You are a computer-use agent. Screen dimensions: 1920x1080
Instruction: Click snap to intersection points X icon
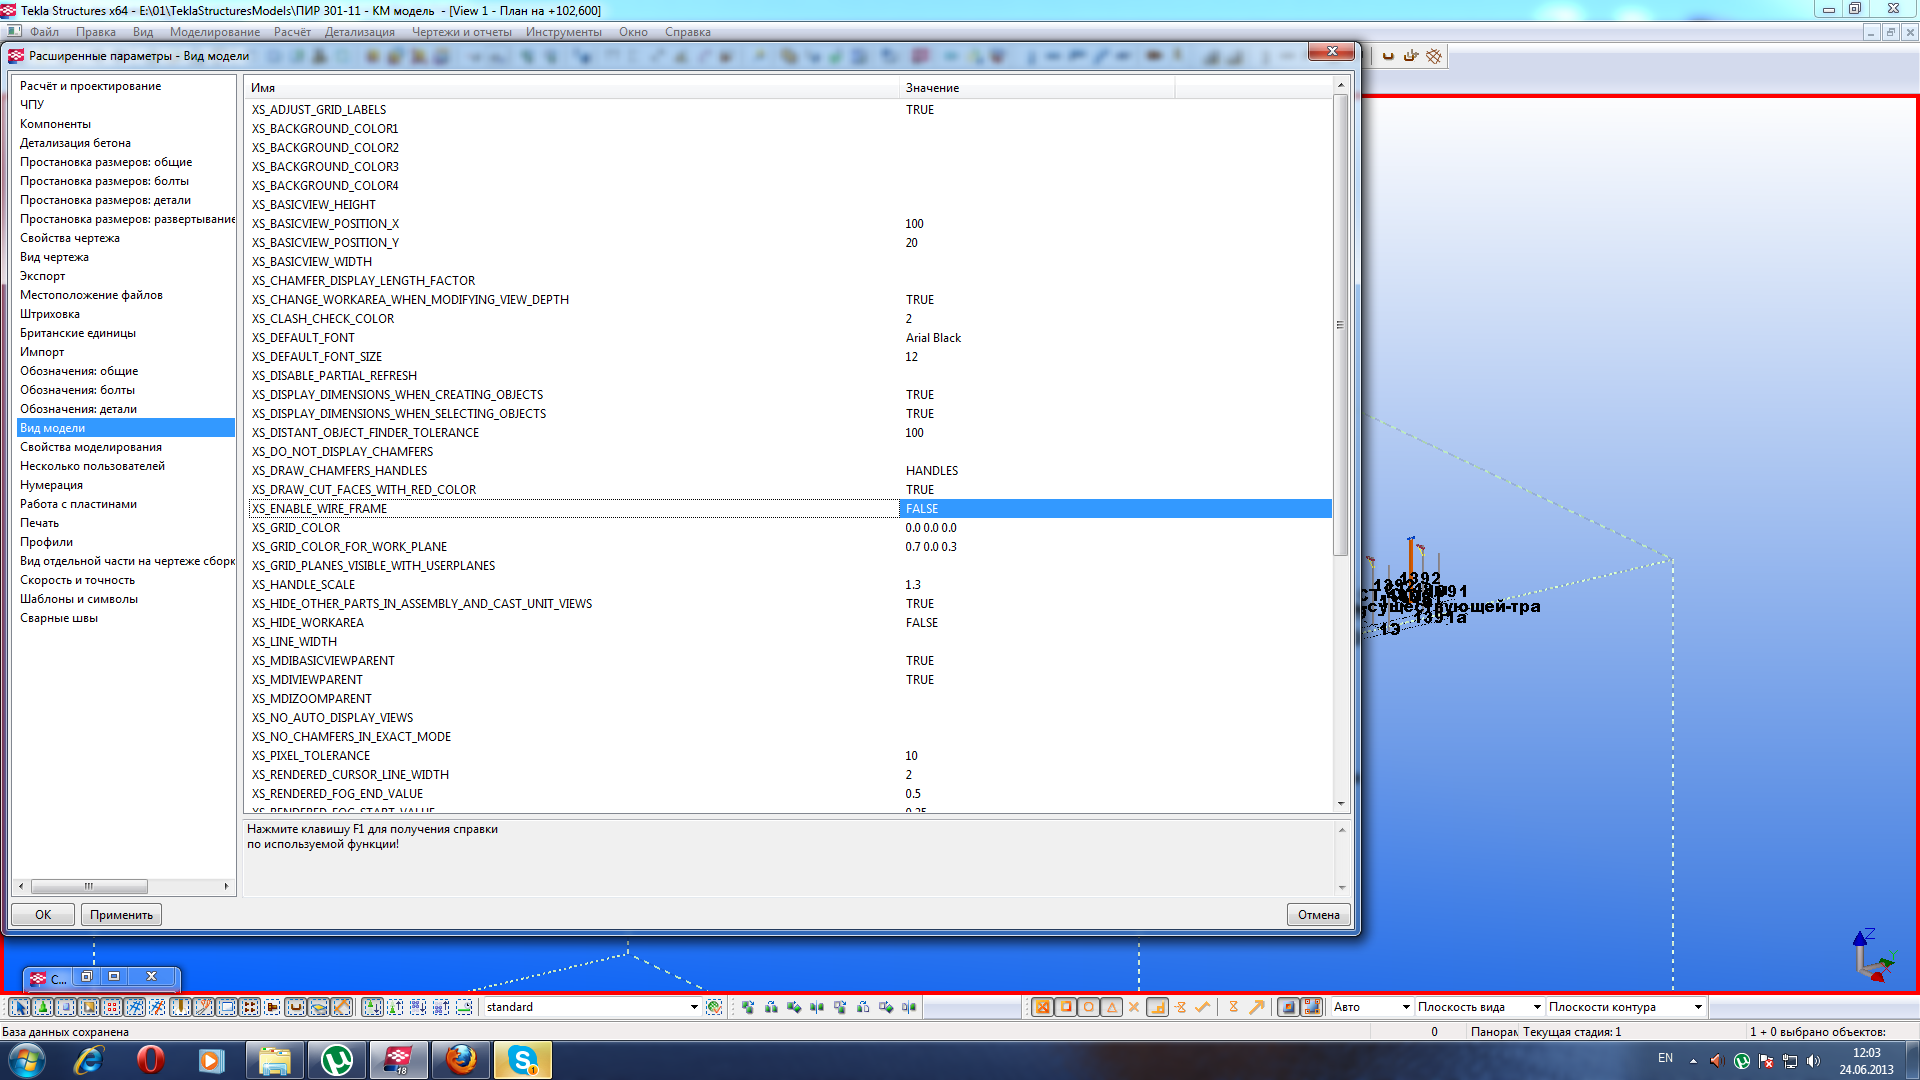pyautogui.click(x=1134, y=1007)
